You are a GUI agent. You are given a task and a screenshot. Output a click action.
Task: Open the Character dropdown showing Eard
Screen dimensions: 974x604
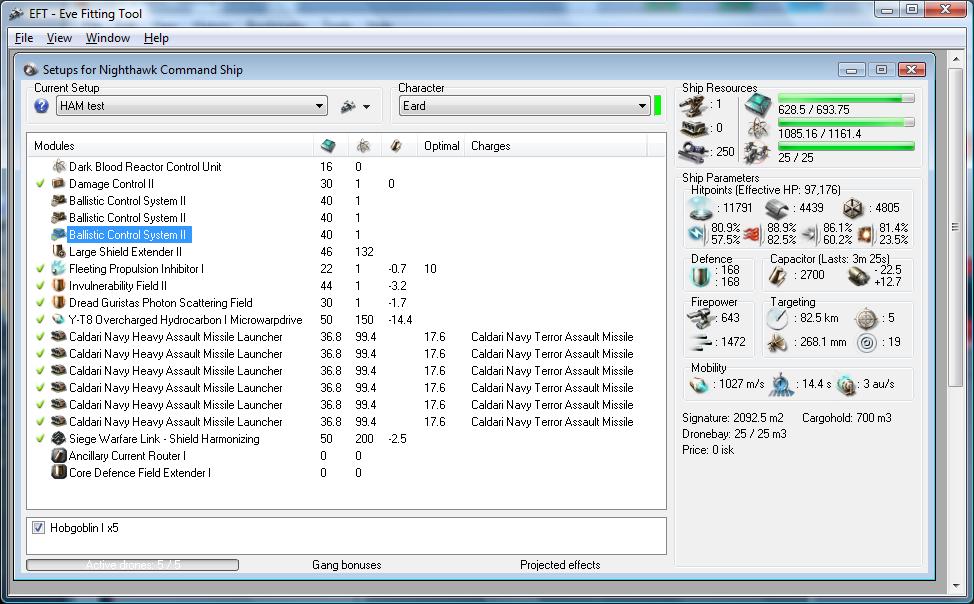click(x=525, y=106)
